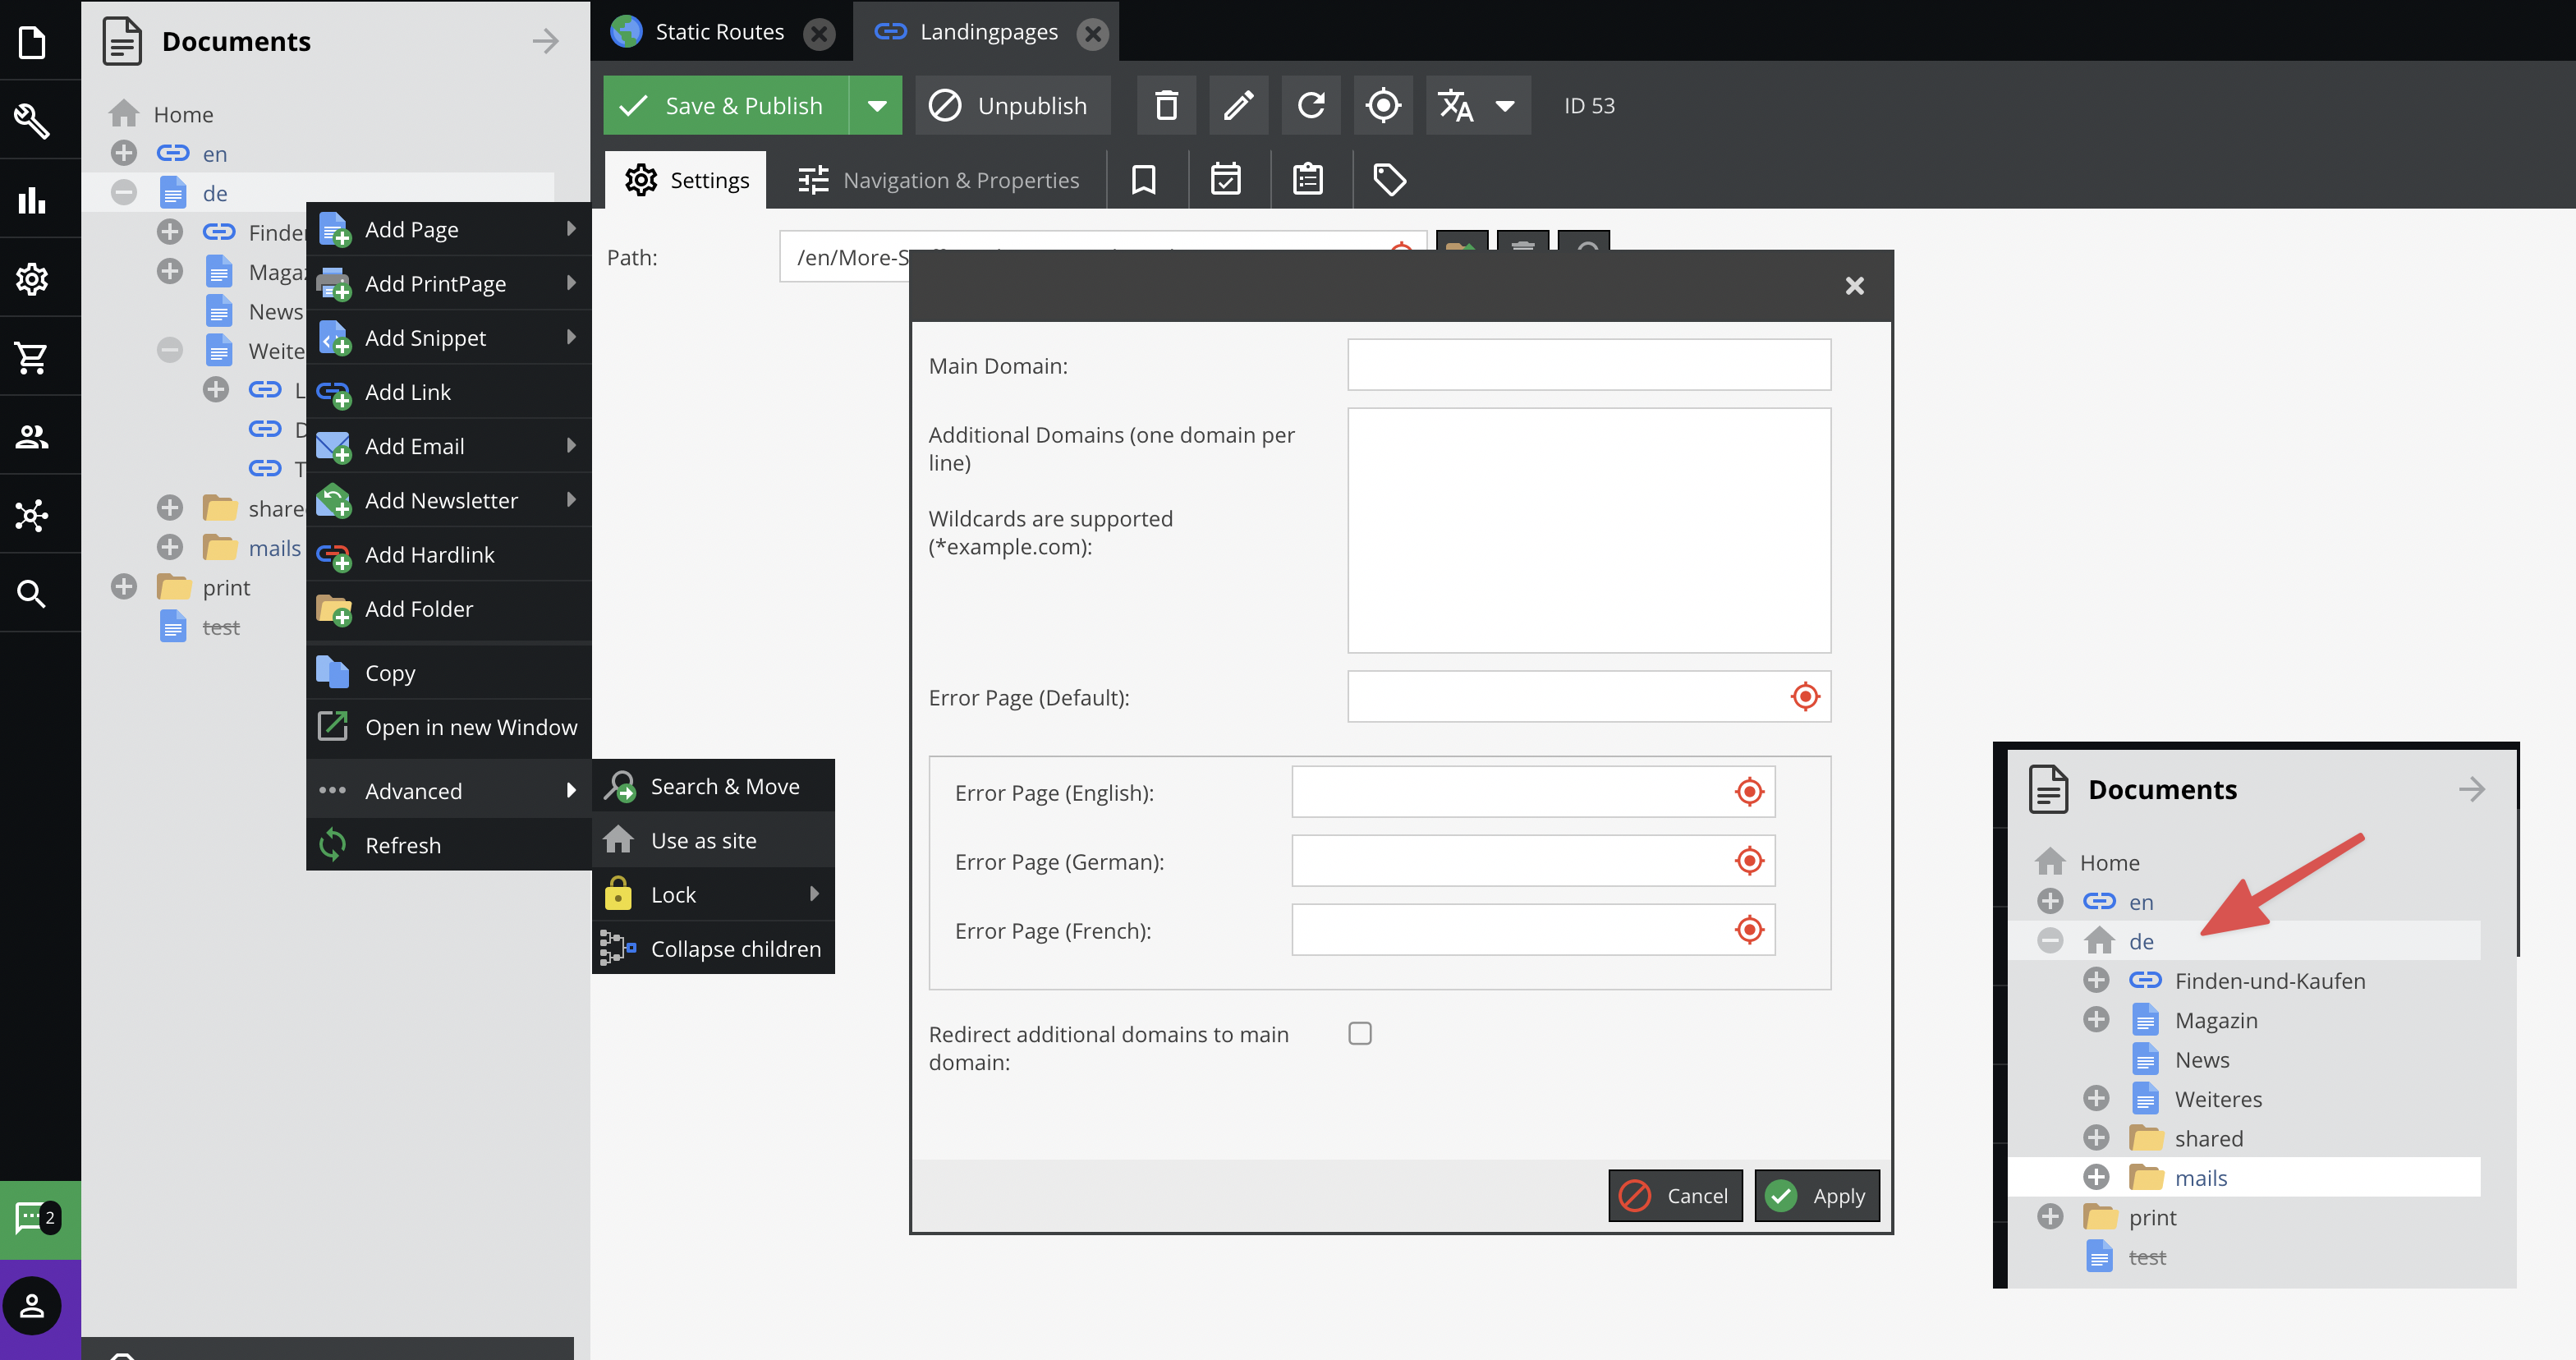
Task: Click the show-in-tree target icon
Action: [x=1382, y=105]
